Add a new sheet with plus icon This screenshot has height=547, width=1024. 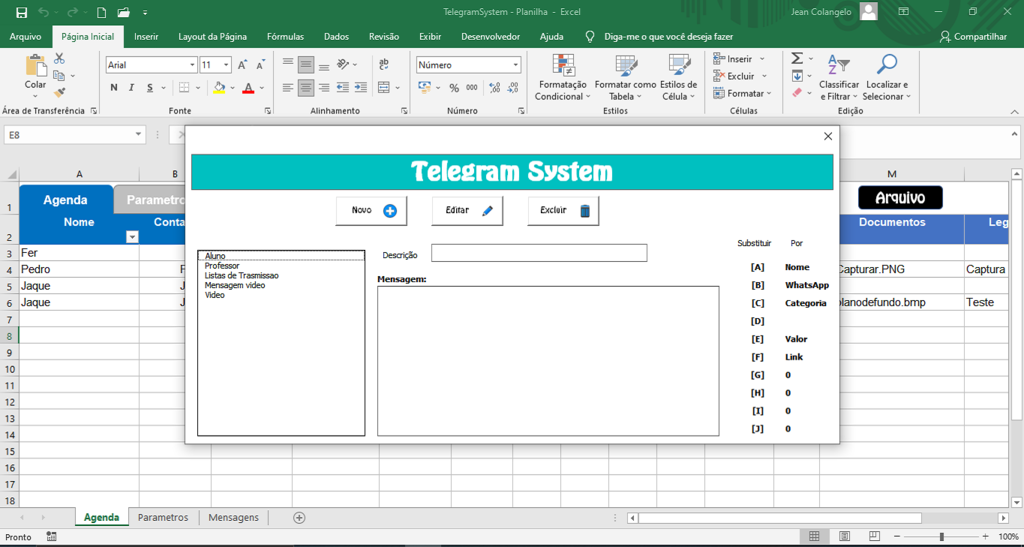pos(299,518)
